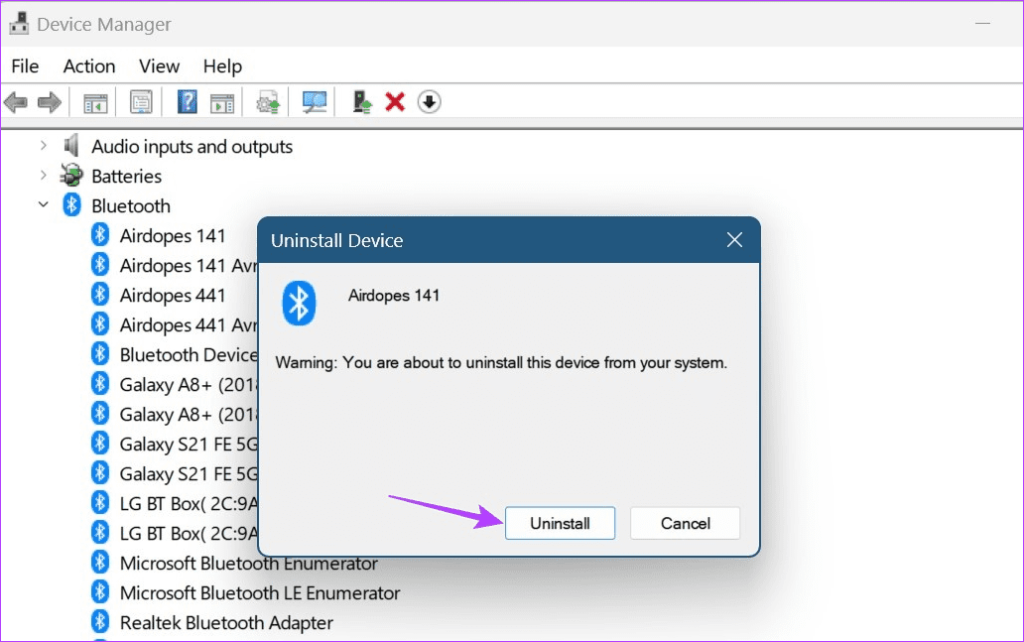Close the Uninstall Device dialog

[734, 239]
